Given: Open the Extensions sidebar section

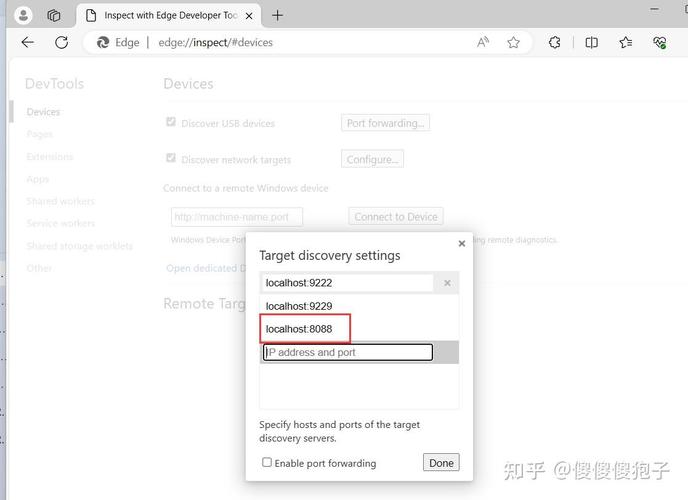Looking at the screenshot, I should click(x=50, y=157).
